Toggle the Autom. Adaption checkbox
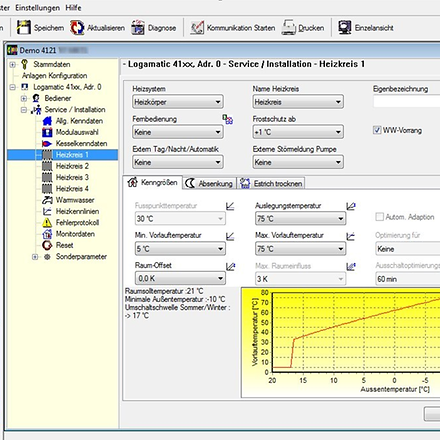 pos(379,217)
